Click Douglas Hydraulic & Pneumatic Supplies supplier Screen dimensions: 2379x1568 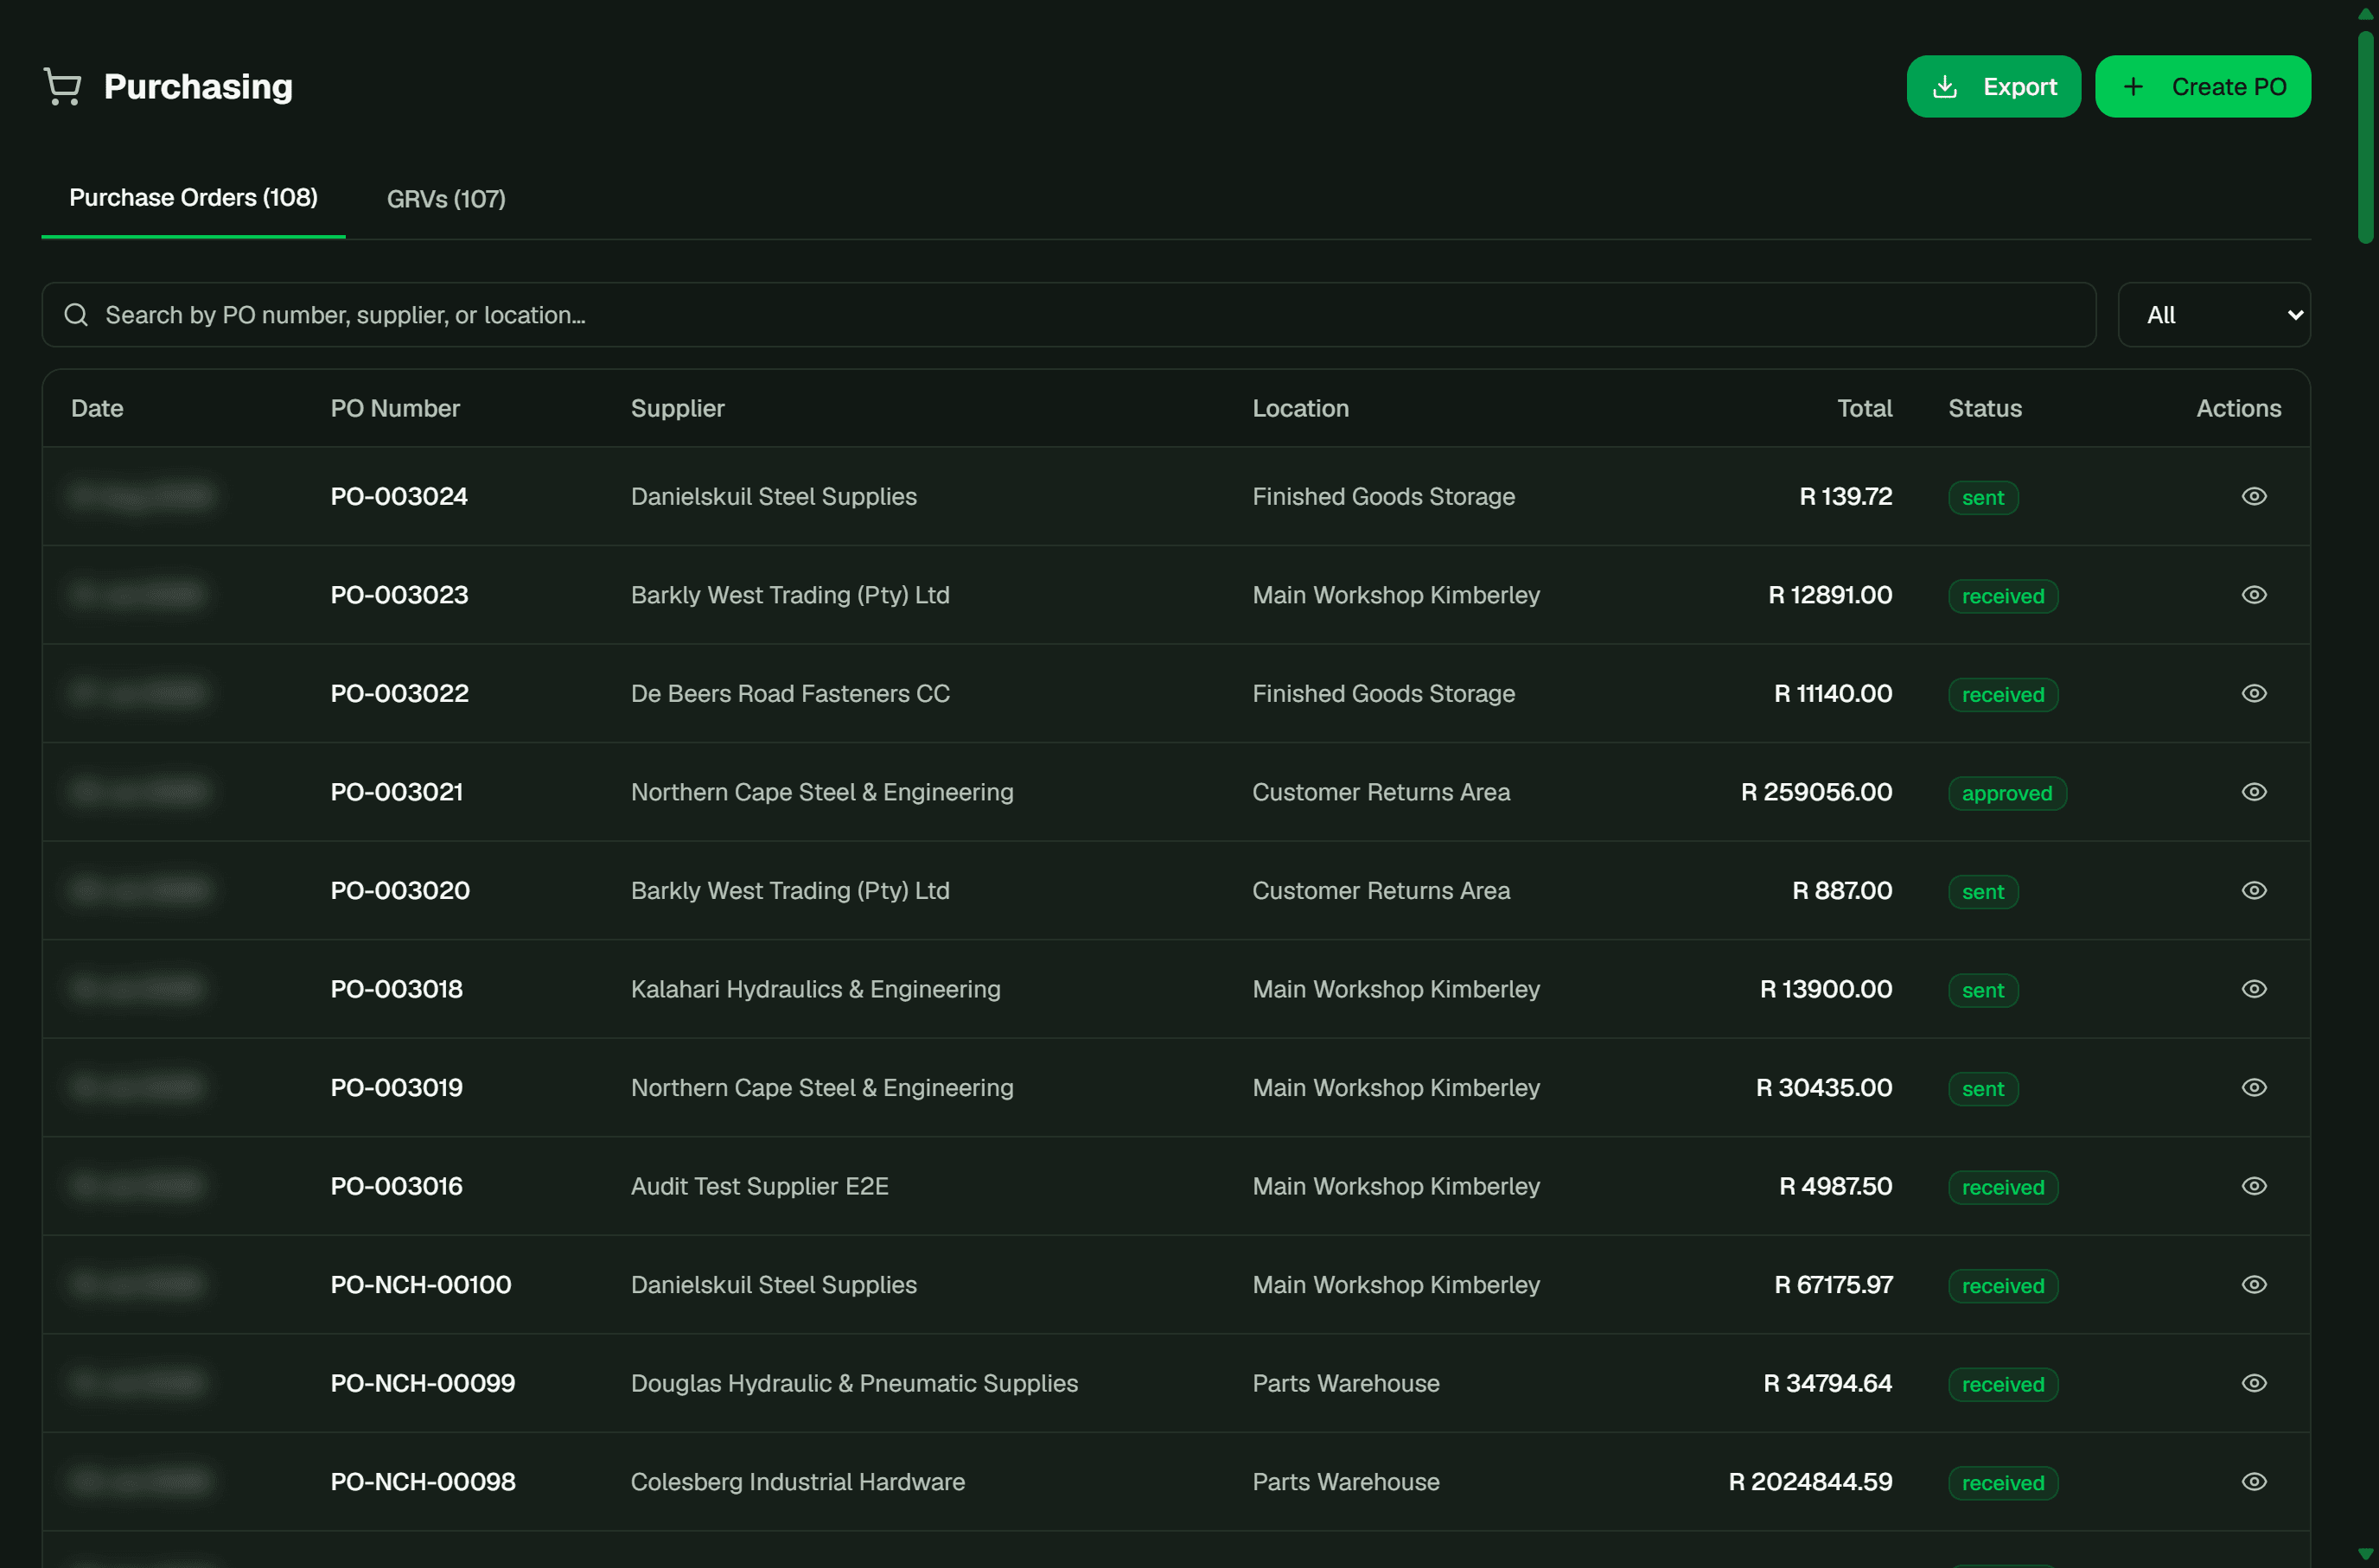(854, 1383)
